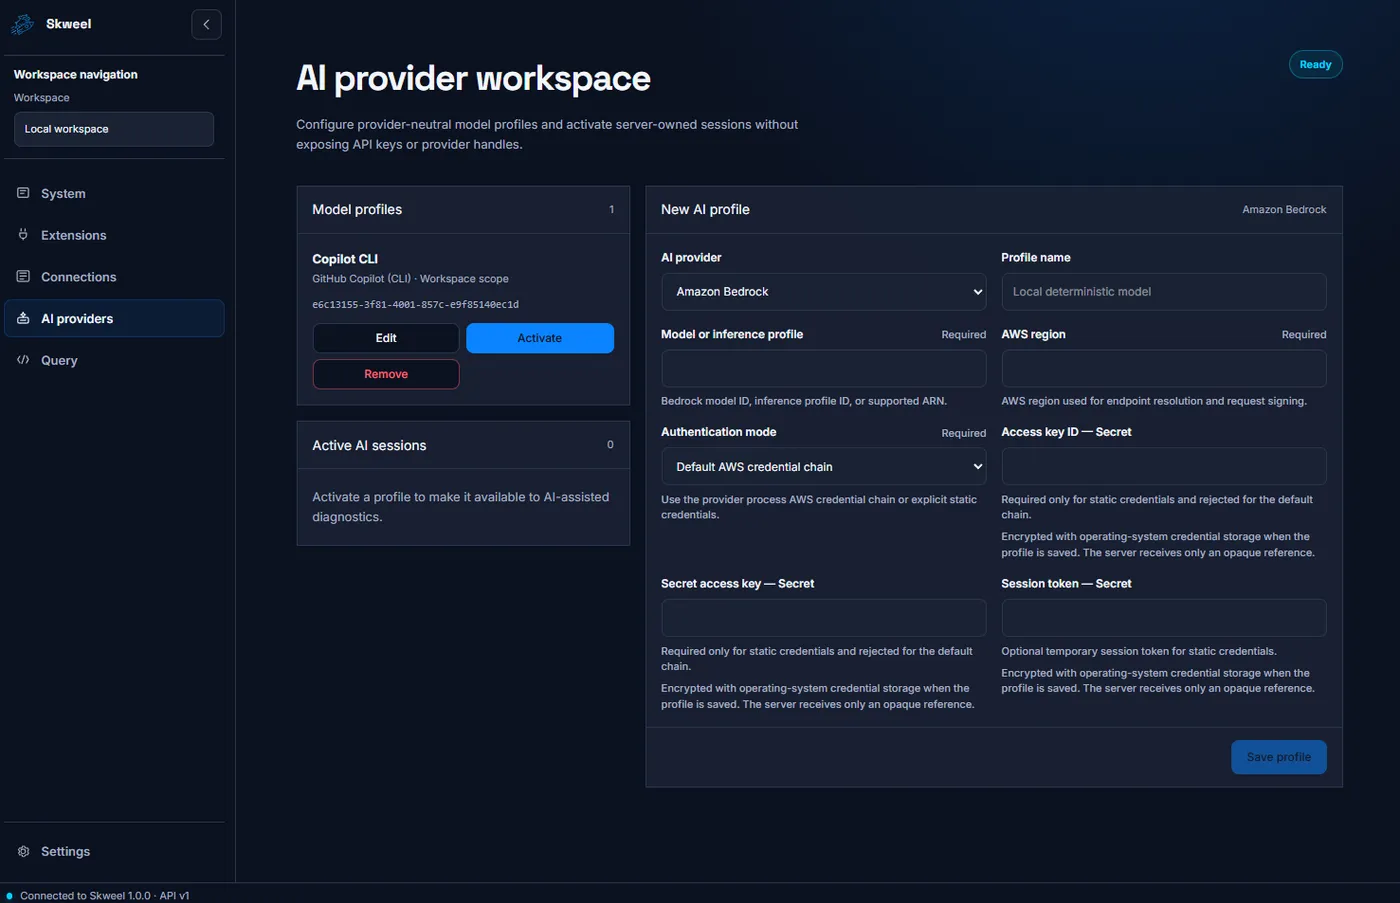Click the New AI profile heading
Viewport: 1400px width, 903px height.
point(705,209)
